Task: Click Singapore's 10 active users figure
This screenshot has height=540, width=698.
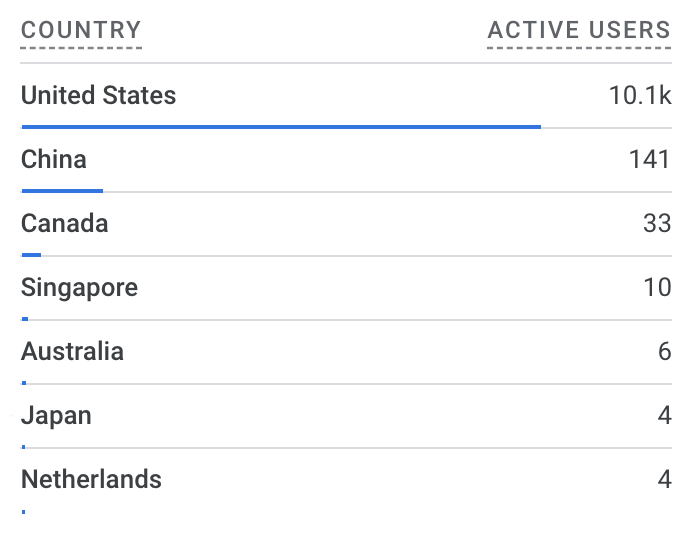Action: coord(657,288)
